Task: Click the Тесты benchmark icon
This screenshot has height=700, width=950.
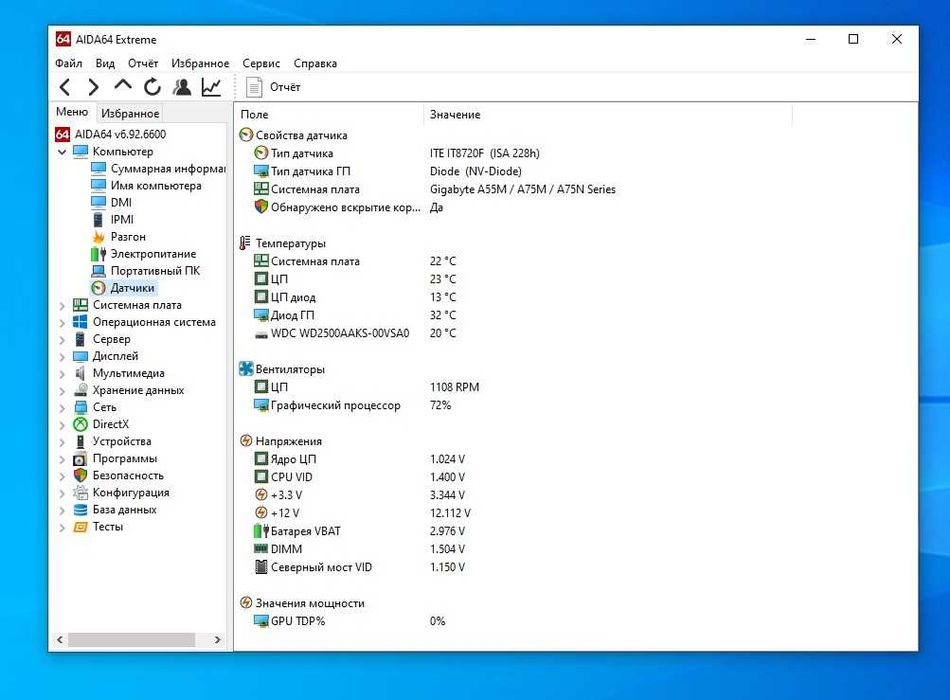Action: pos(81,527)
